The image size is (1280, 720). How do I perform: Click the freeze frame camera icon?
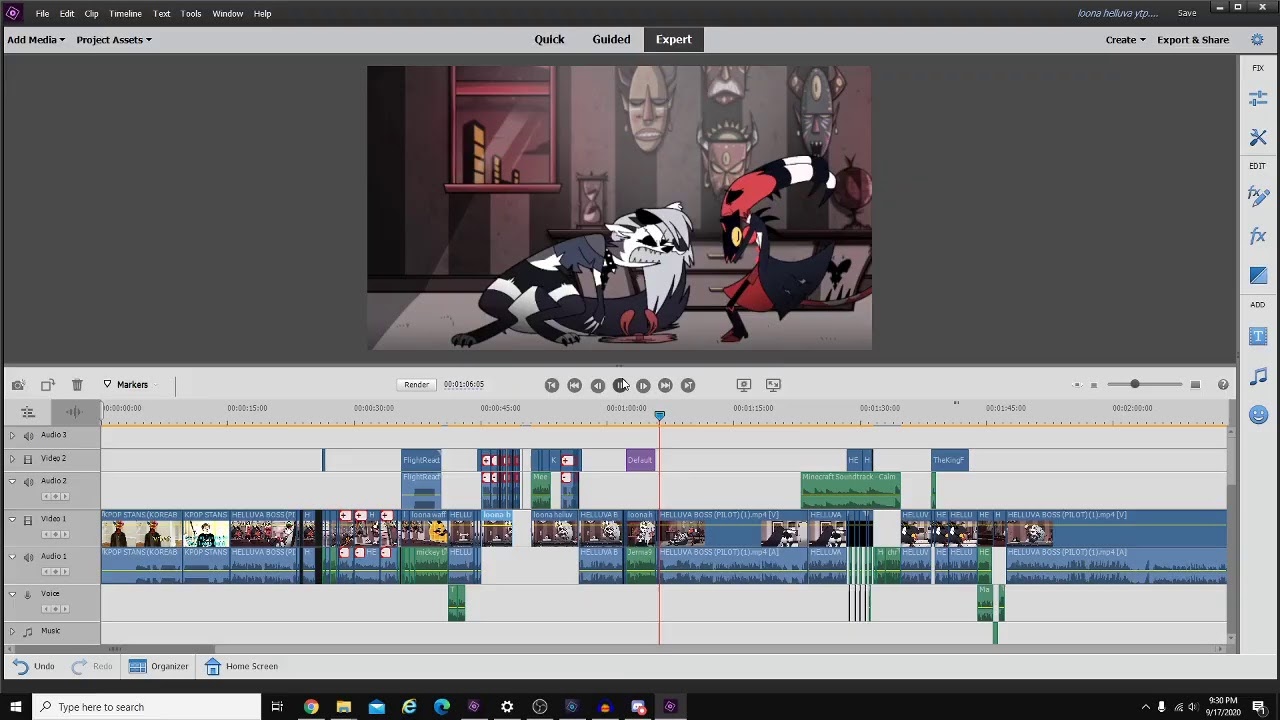(x=18, y=385)
